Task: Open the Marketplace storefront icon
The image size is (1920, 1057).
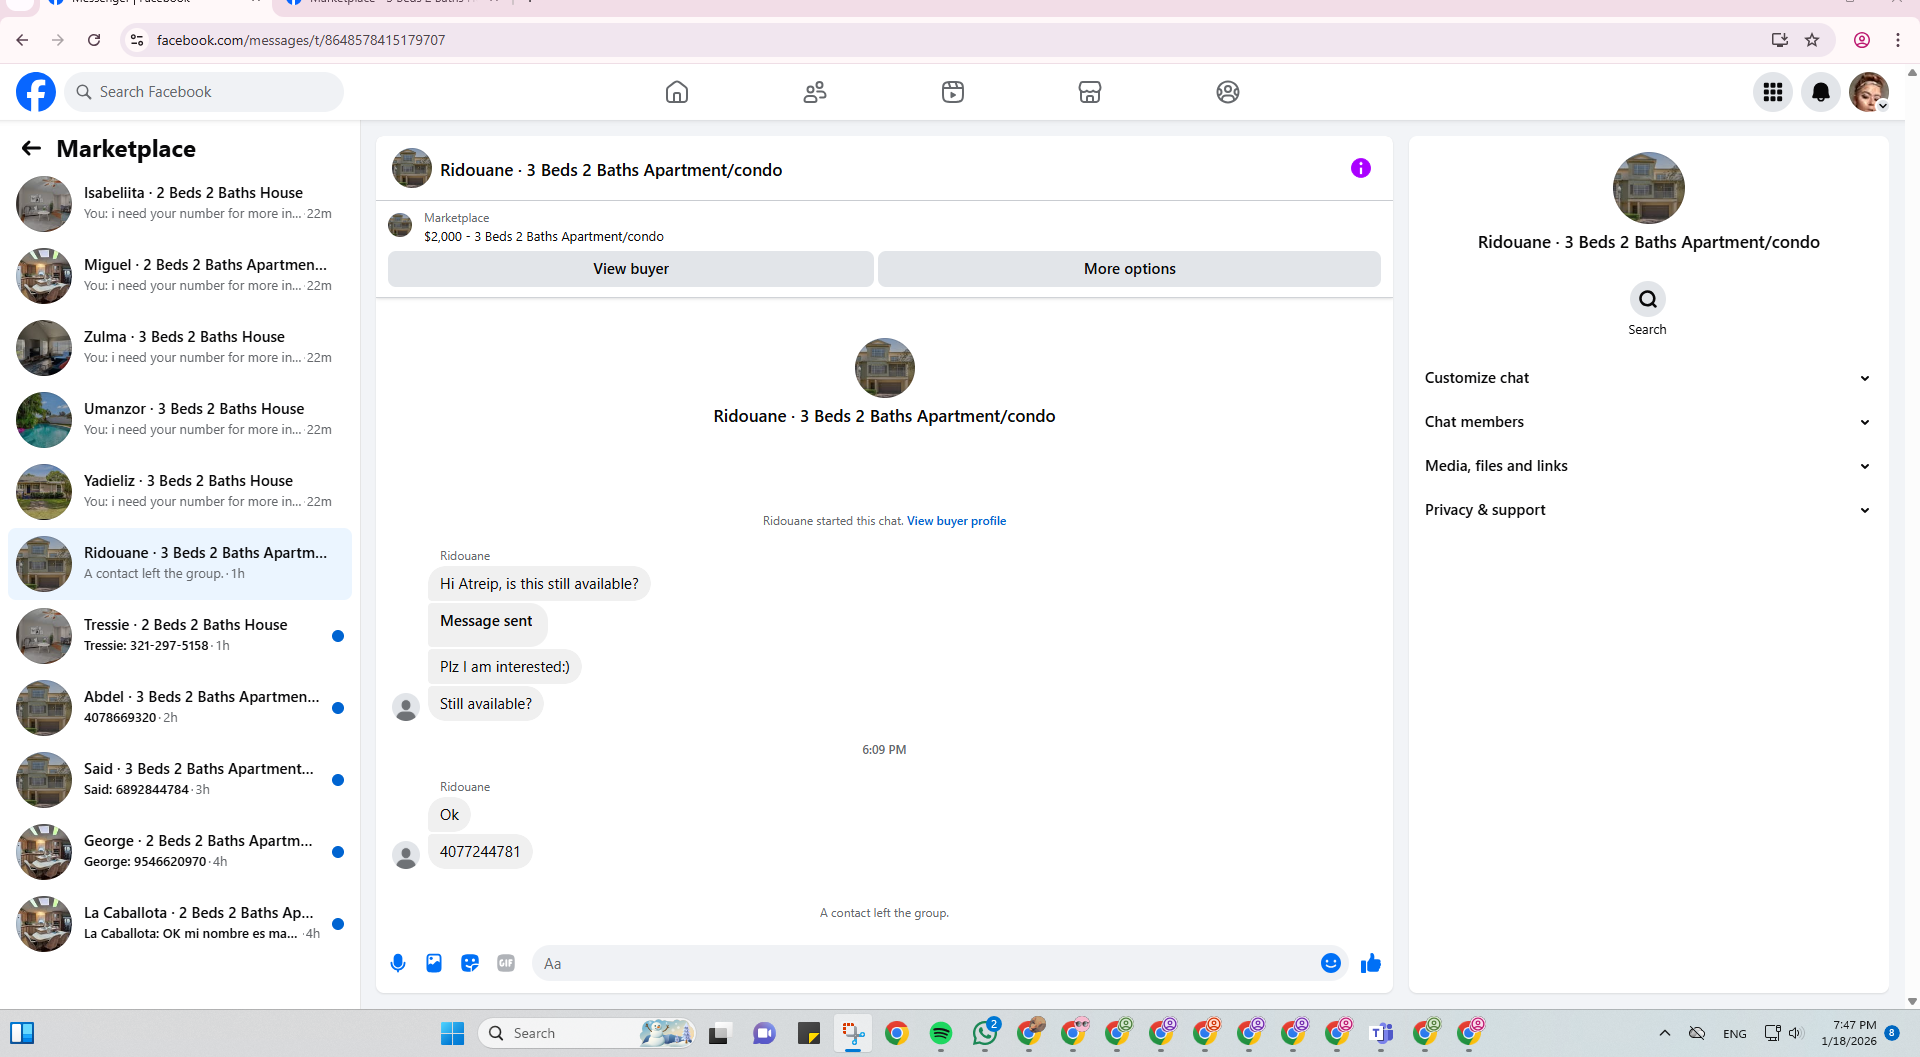Action: coord(1090,92)
